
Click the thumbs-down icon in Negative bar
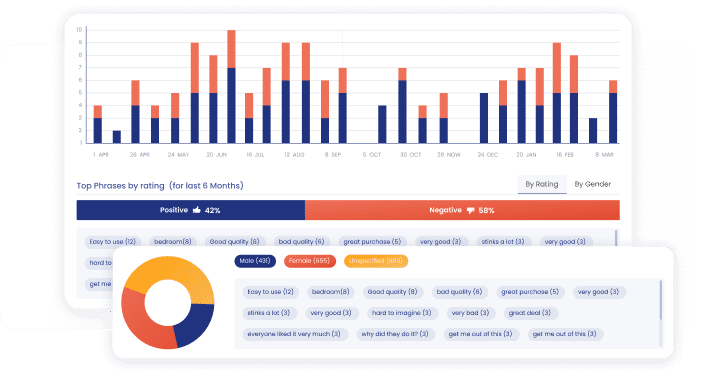click(x=470, y=210)
